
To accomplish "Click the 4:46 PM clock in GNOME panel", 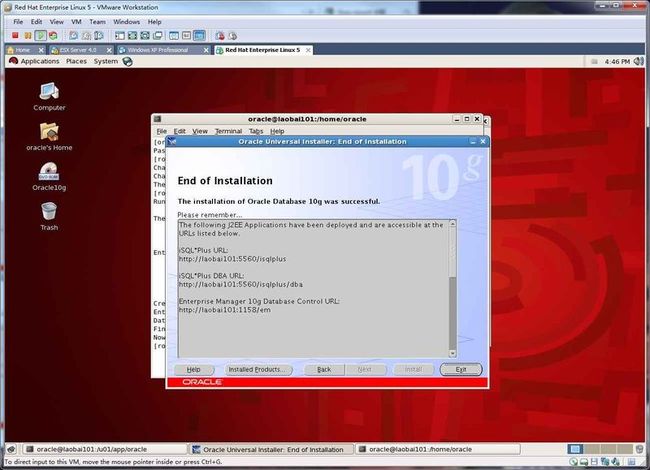I will (x=617, y=61).
